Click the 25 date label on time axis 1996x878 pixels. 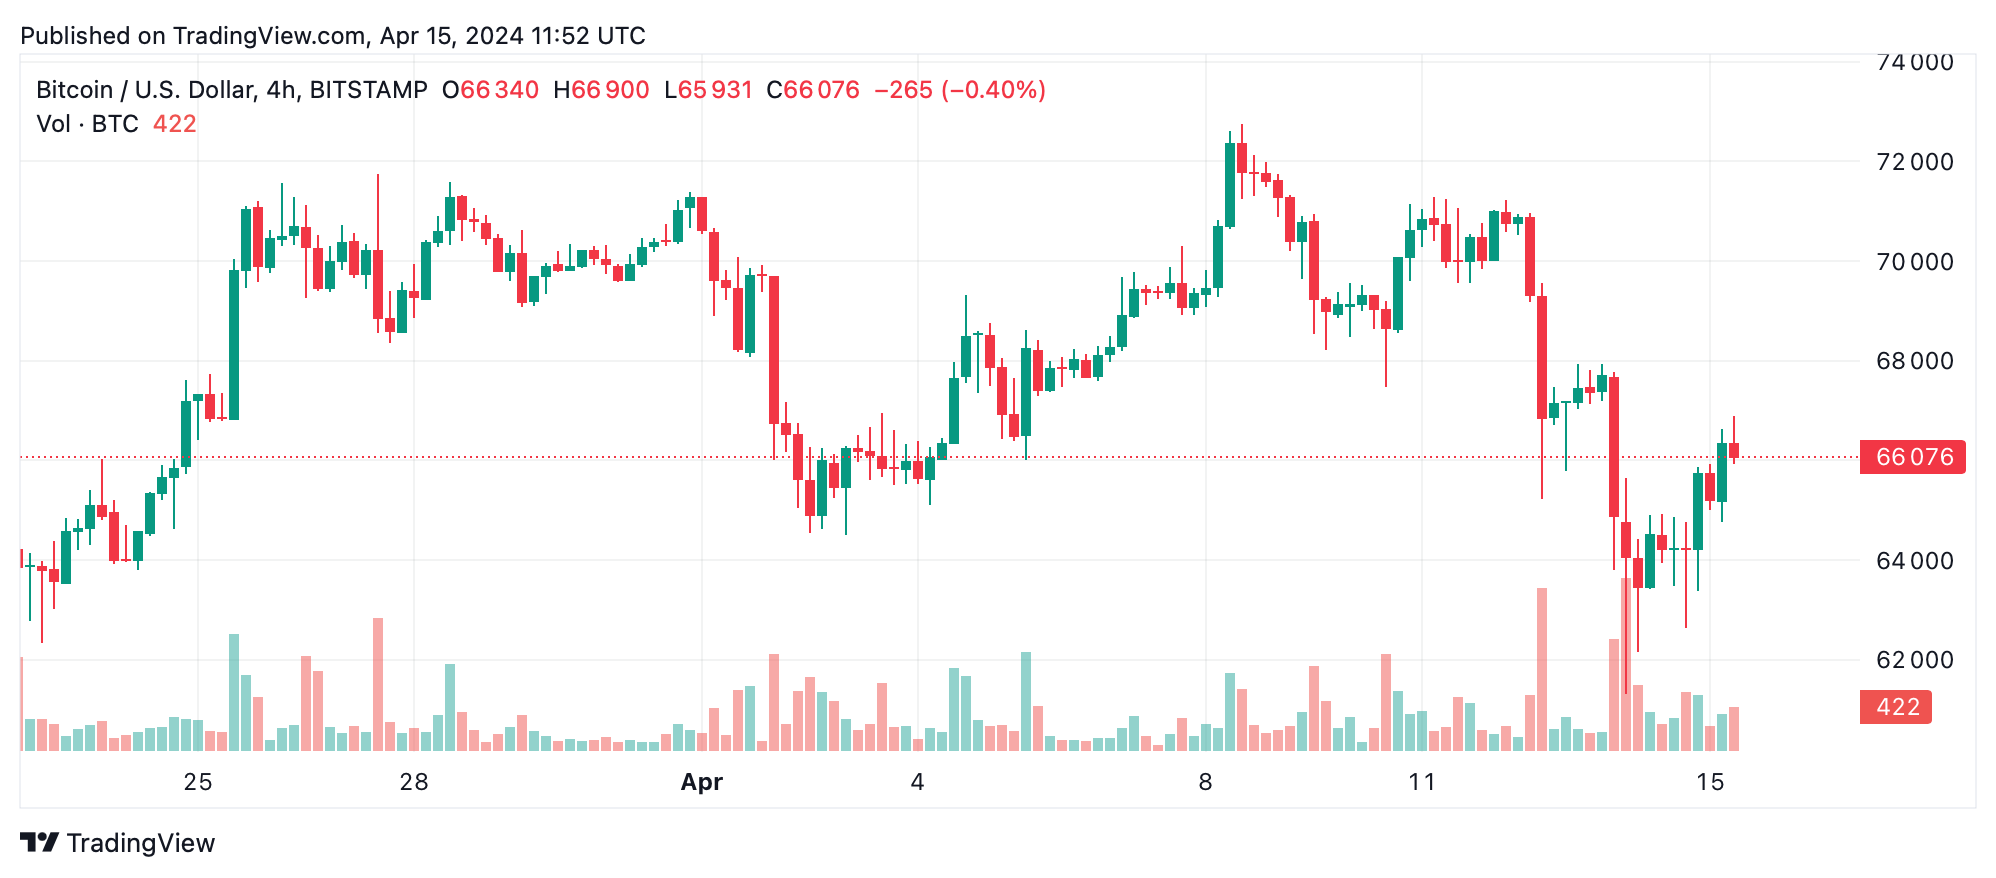click(198, 782)
